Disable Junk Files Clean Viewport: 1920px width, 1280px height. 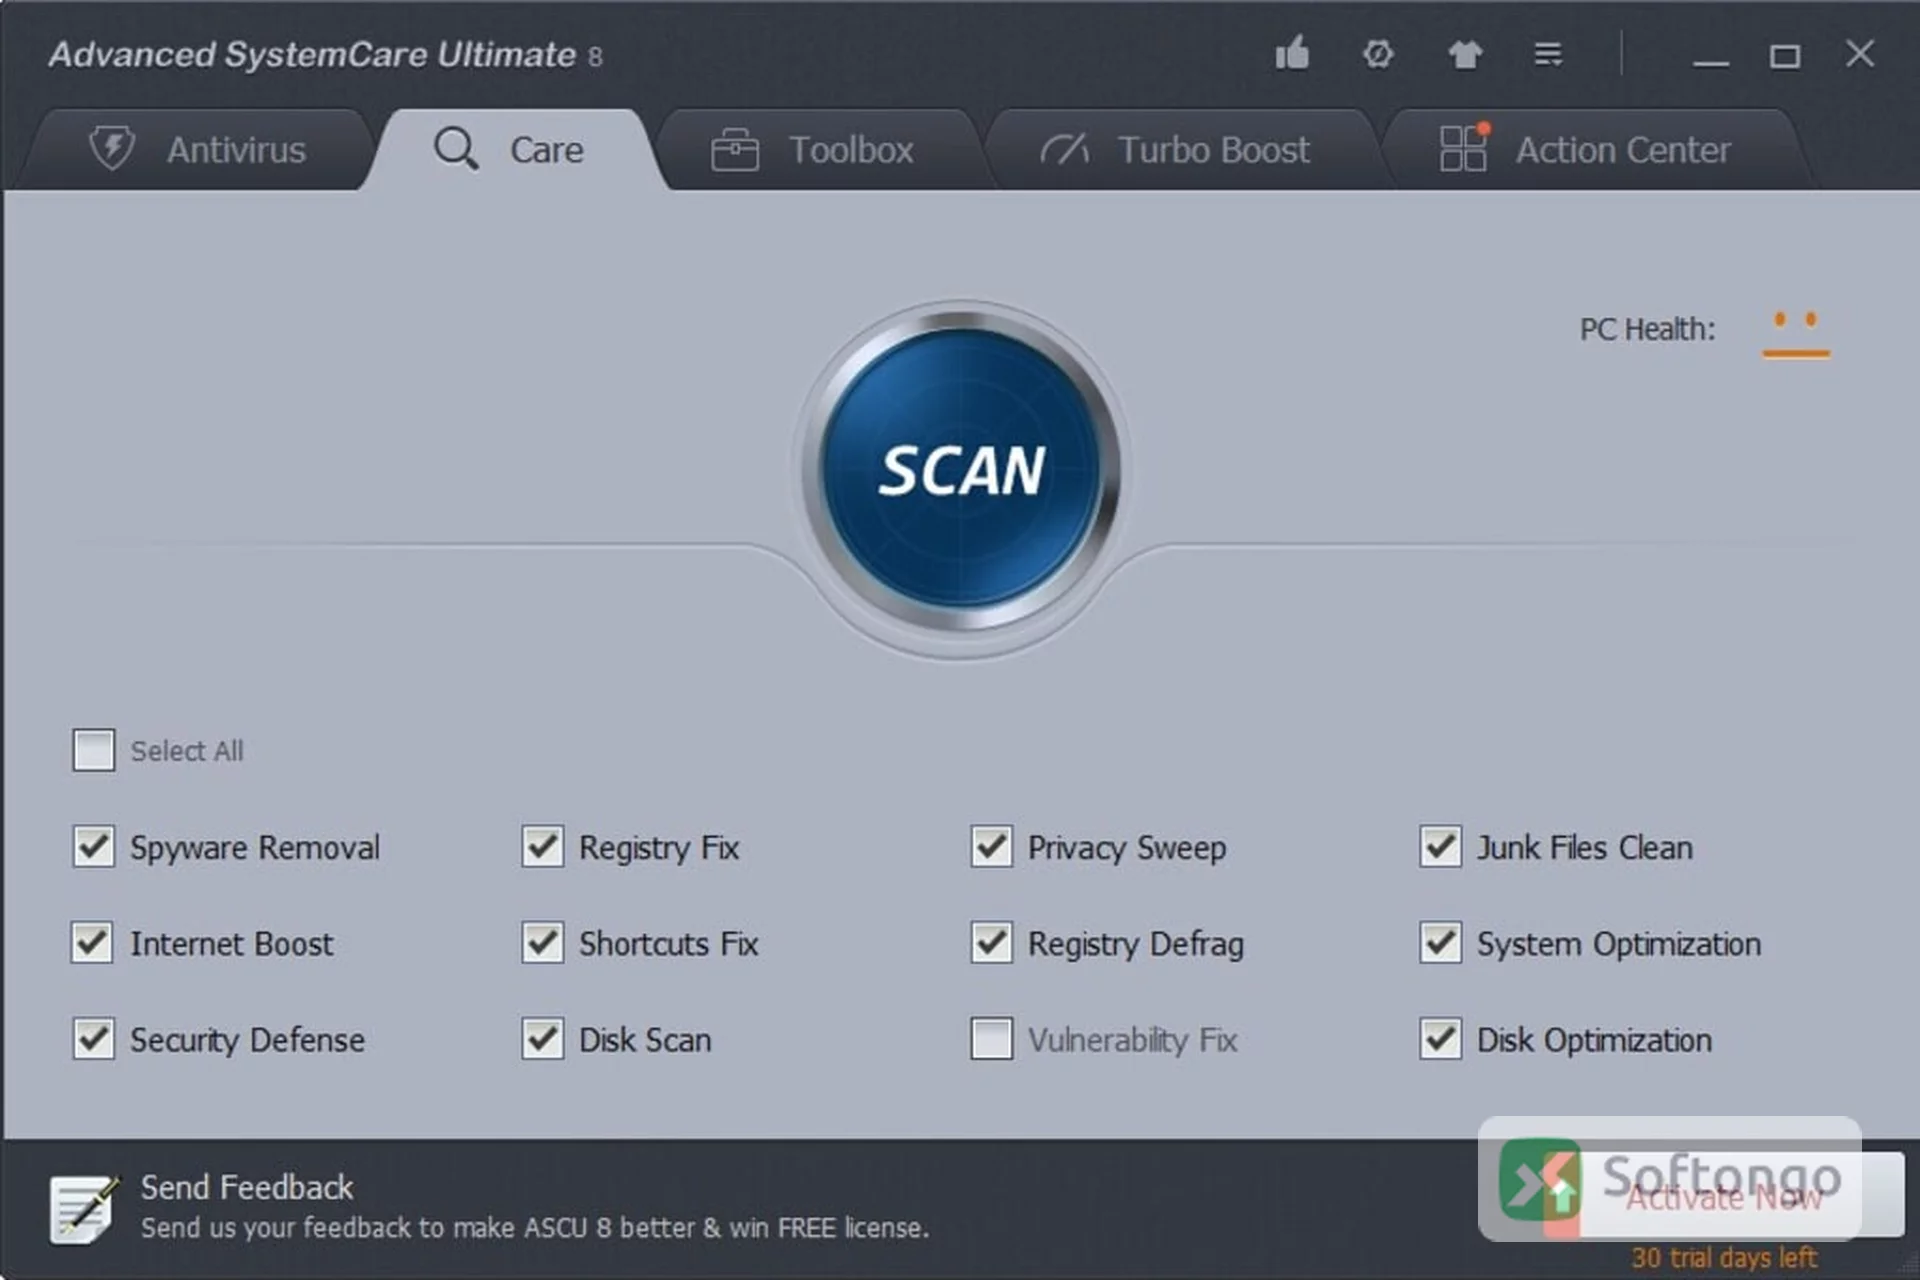coord(1441,847)
